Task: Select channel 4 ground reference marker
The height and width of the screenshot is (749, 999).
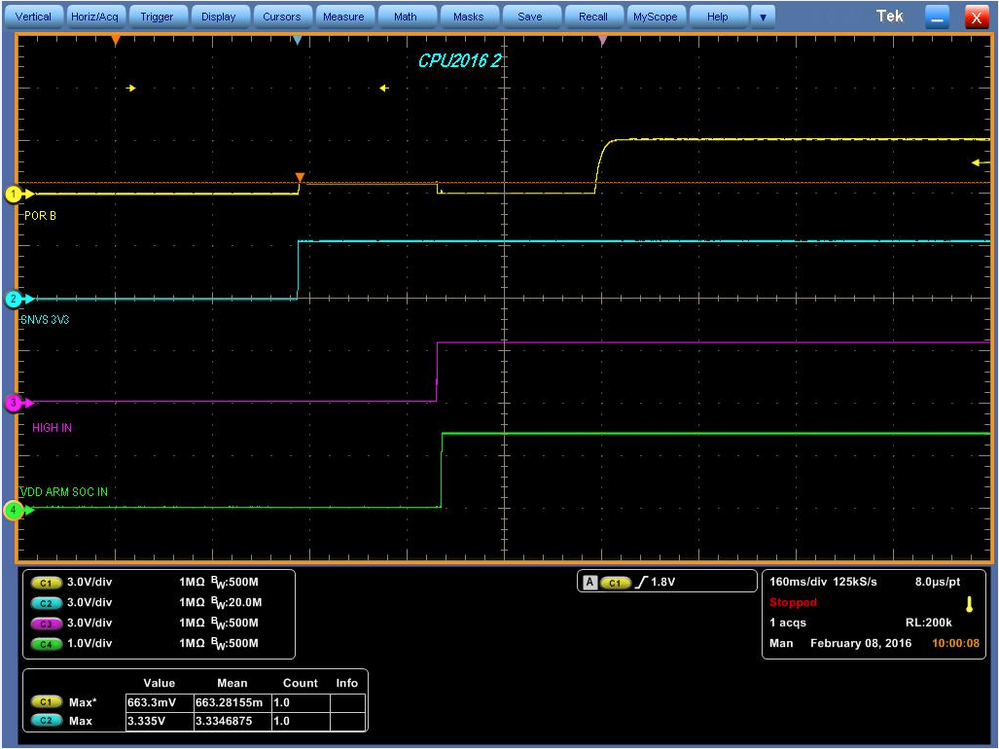Action: [14, 510]
